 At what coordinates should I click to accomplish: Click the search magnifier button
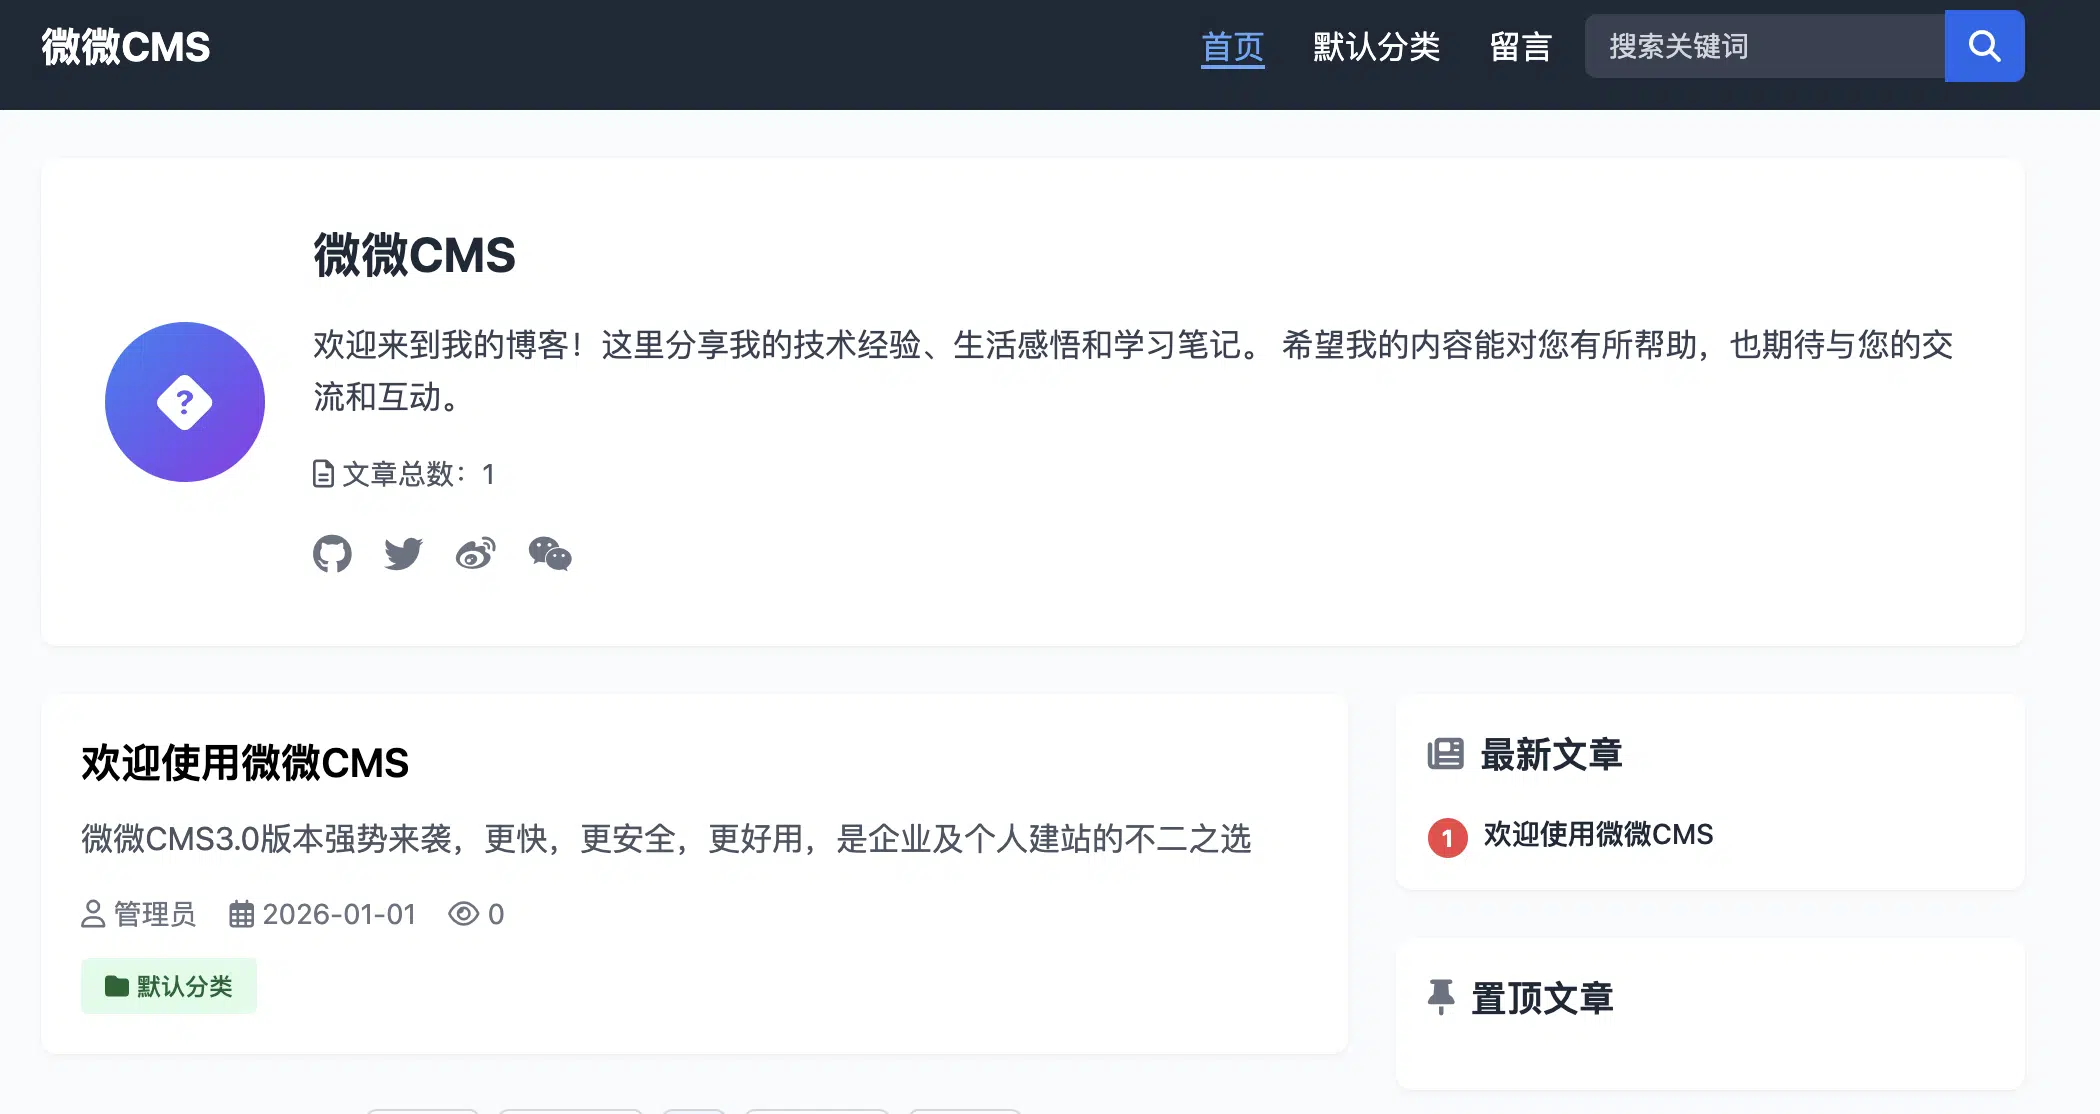1983,45
